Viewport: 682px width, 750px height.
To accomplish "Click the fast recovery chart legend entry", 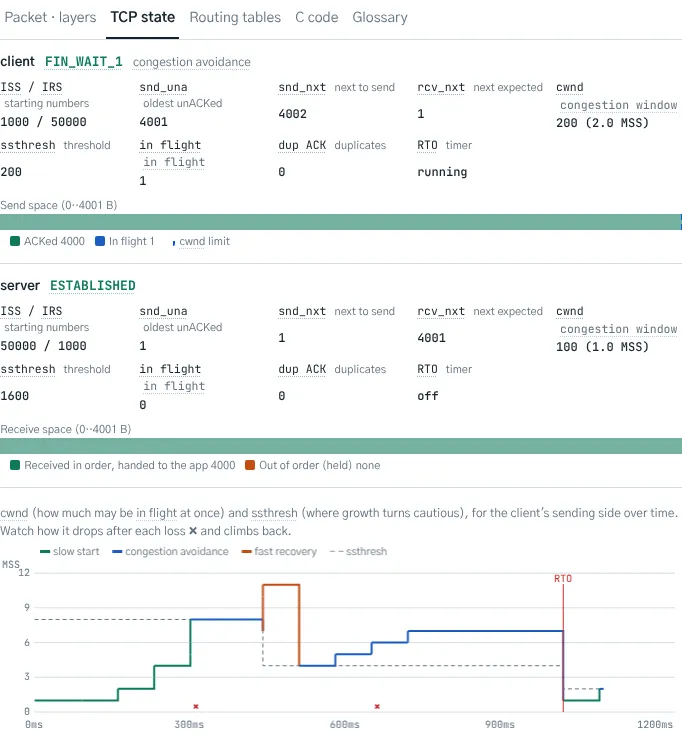I will click(279, 551).
